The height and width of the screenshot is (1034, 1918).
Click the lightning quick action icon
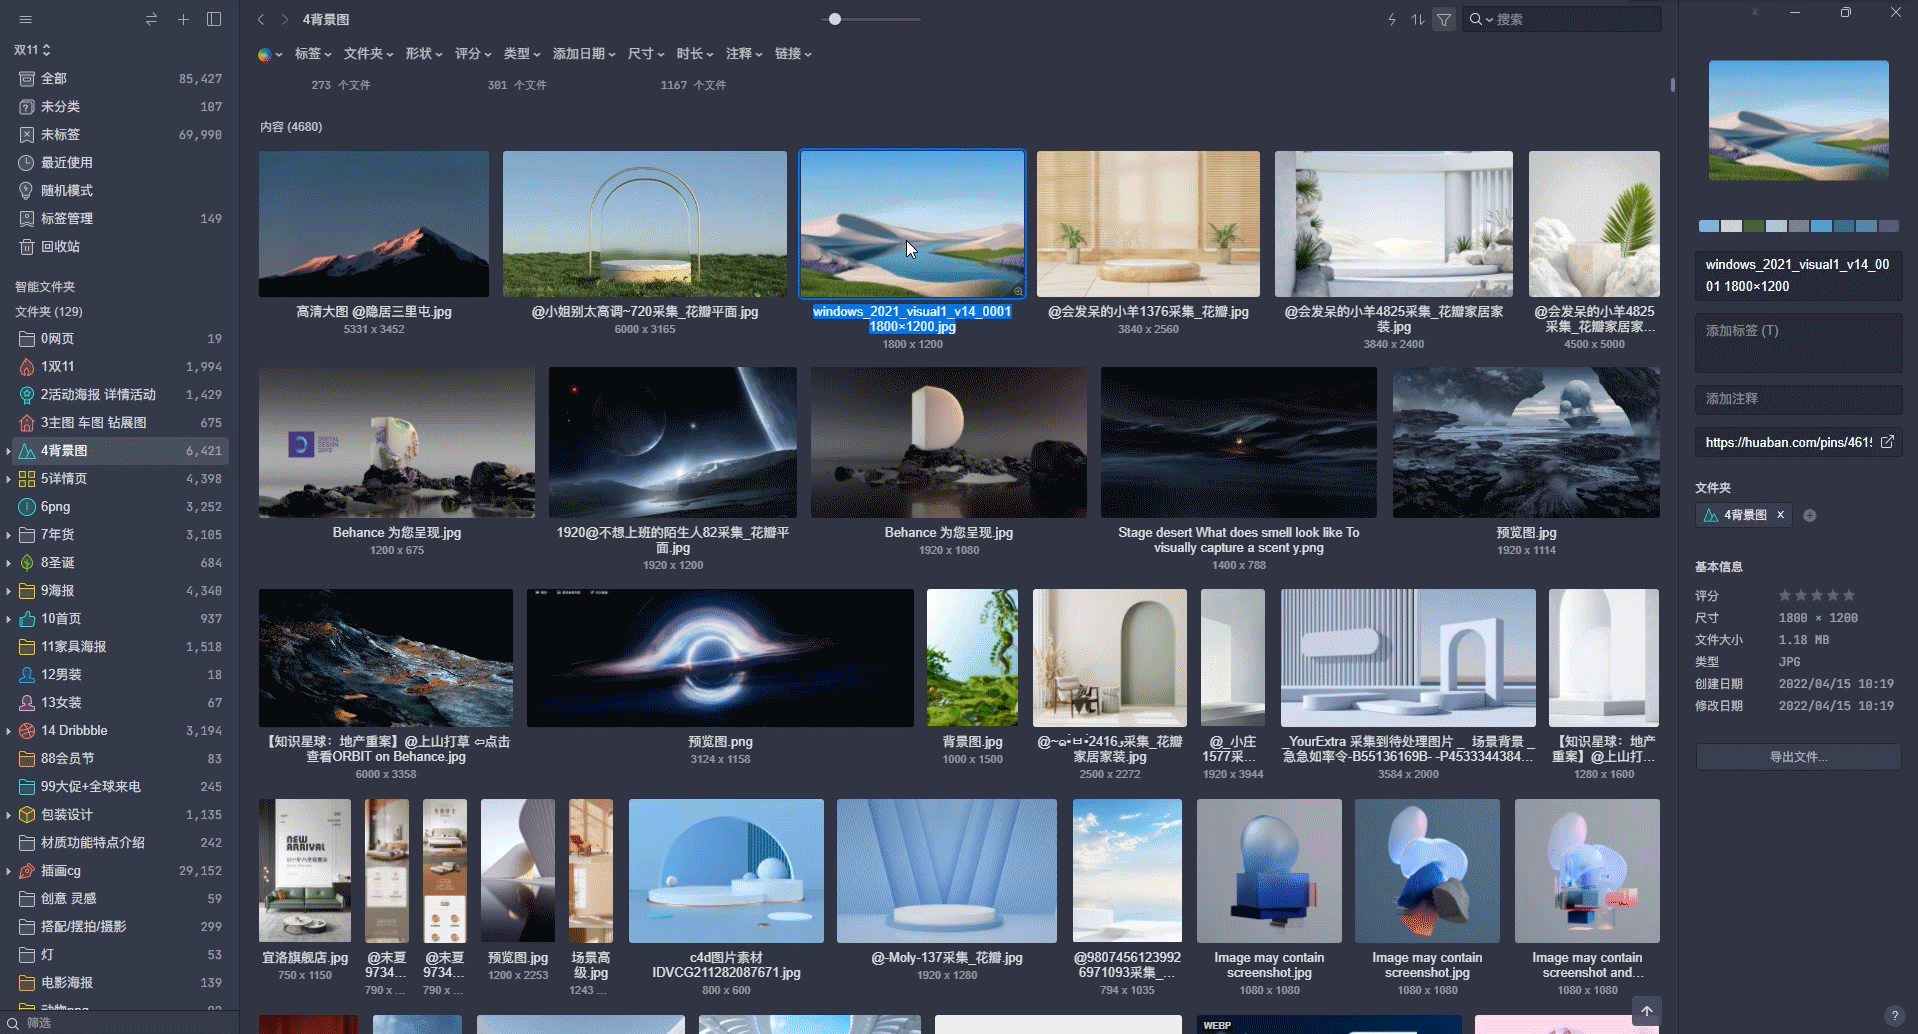point(1392,19)
